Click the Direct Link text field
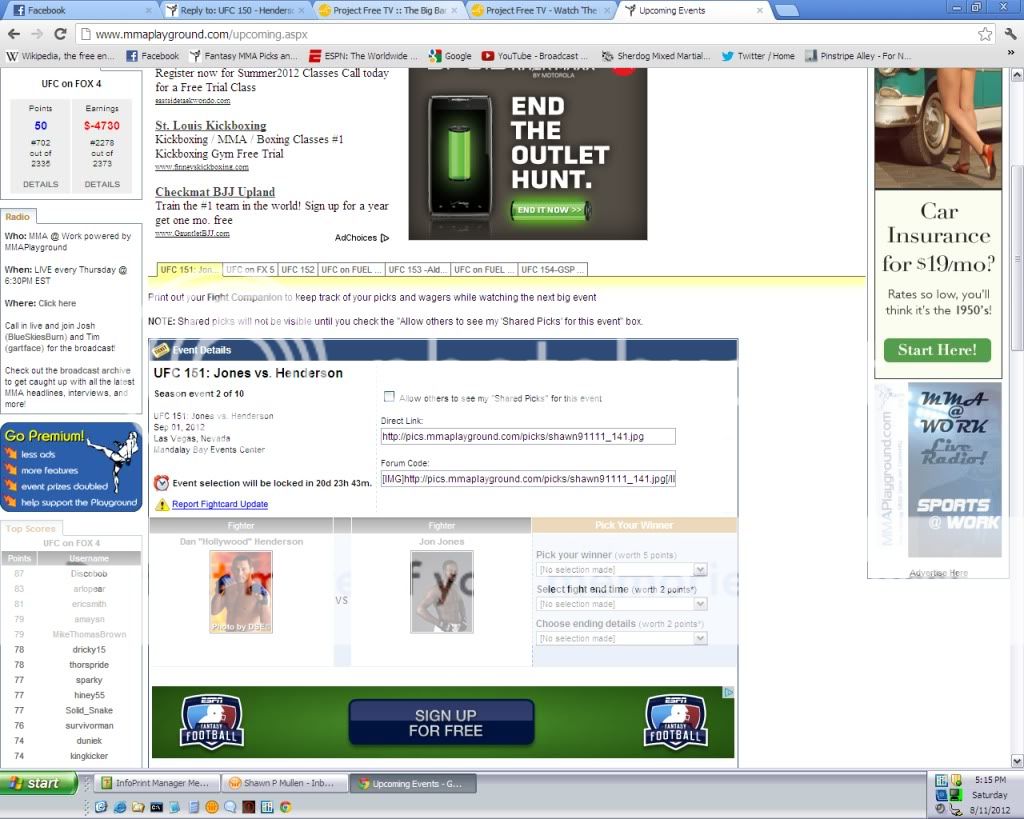This screenshot has height=819, width=1024. [x=528, y=436]
